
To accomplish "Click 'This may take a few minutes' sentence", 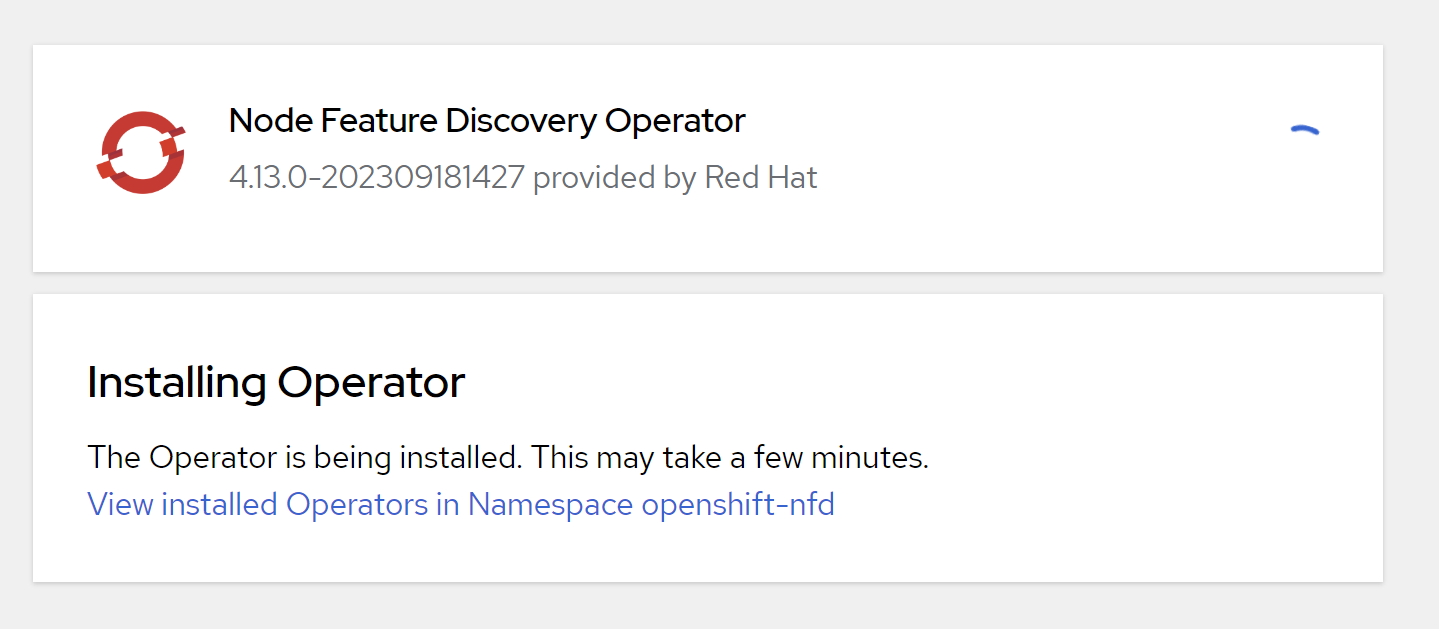I will tap(730, 458).
